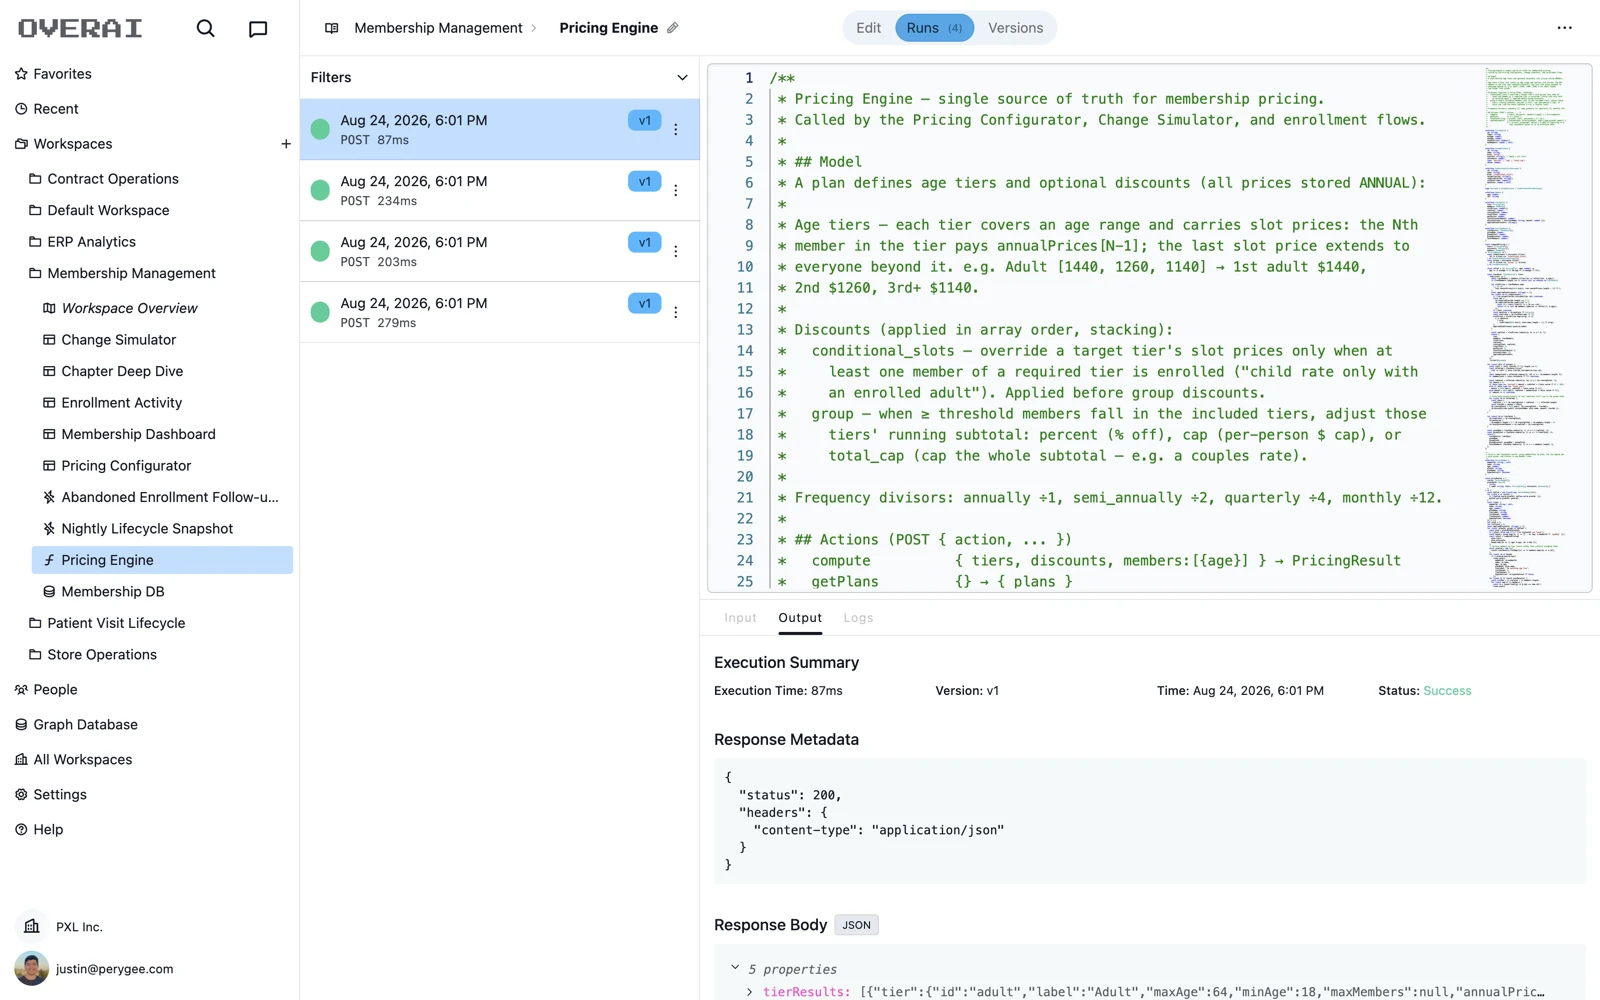Screen dimensions: 1600x1000
Task: Open kebab menu for the 87ms run
Action: point(676,129)
